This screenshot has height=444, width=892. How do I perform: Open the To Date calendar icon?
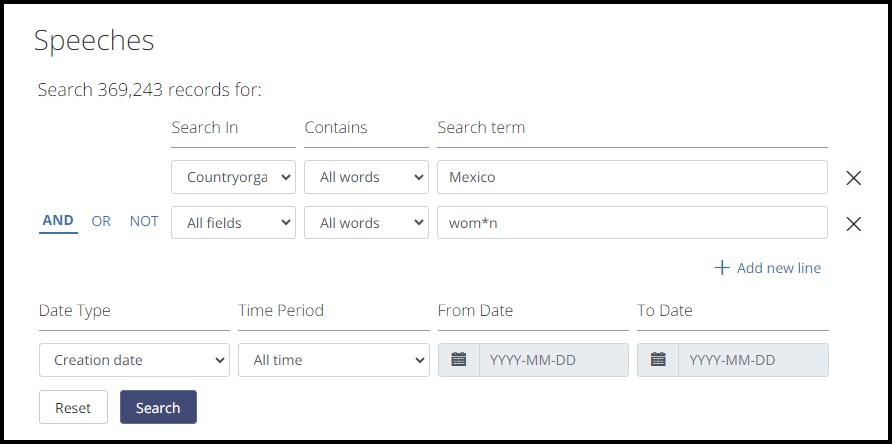click(x=658, y=360)
